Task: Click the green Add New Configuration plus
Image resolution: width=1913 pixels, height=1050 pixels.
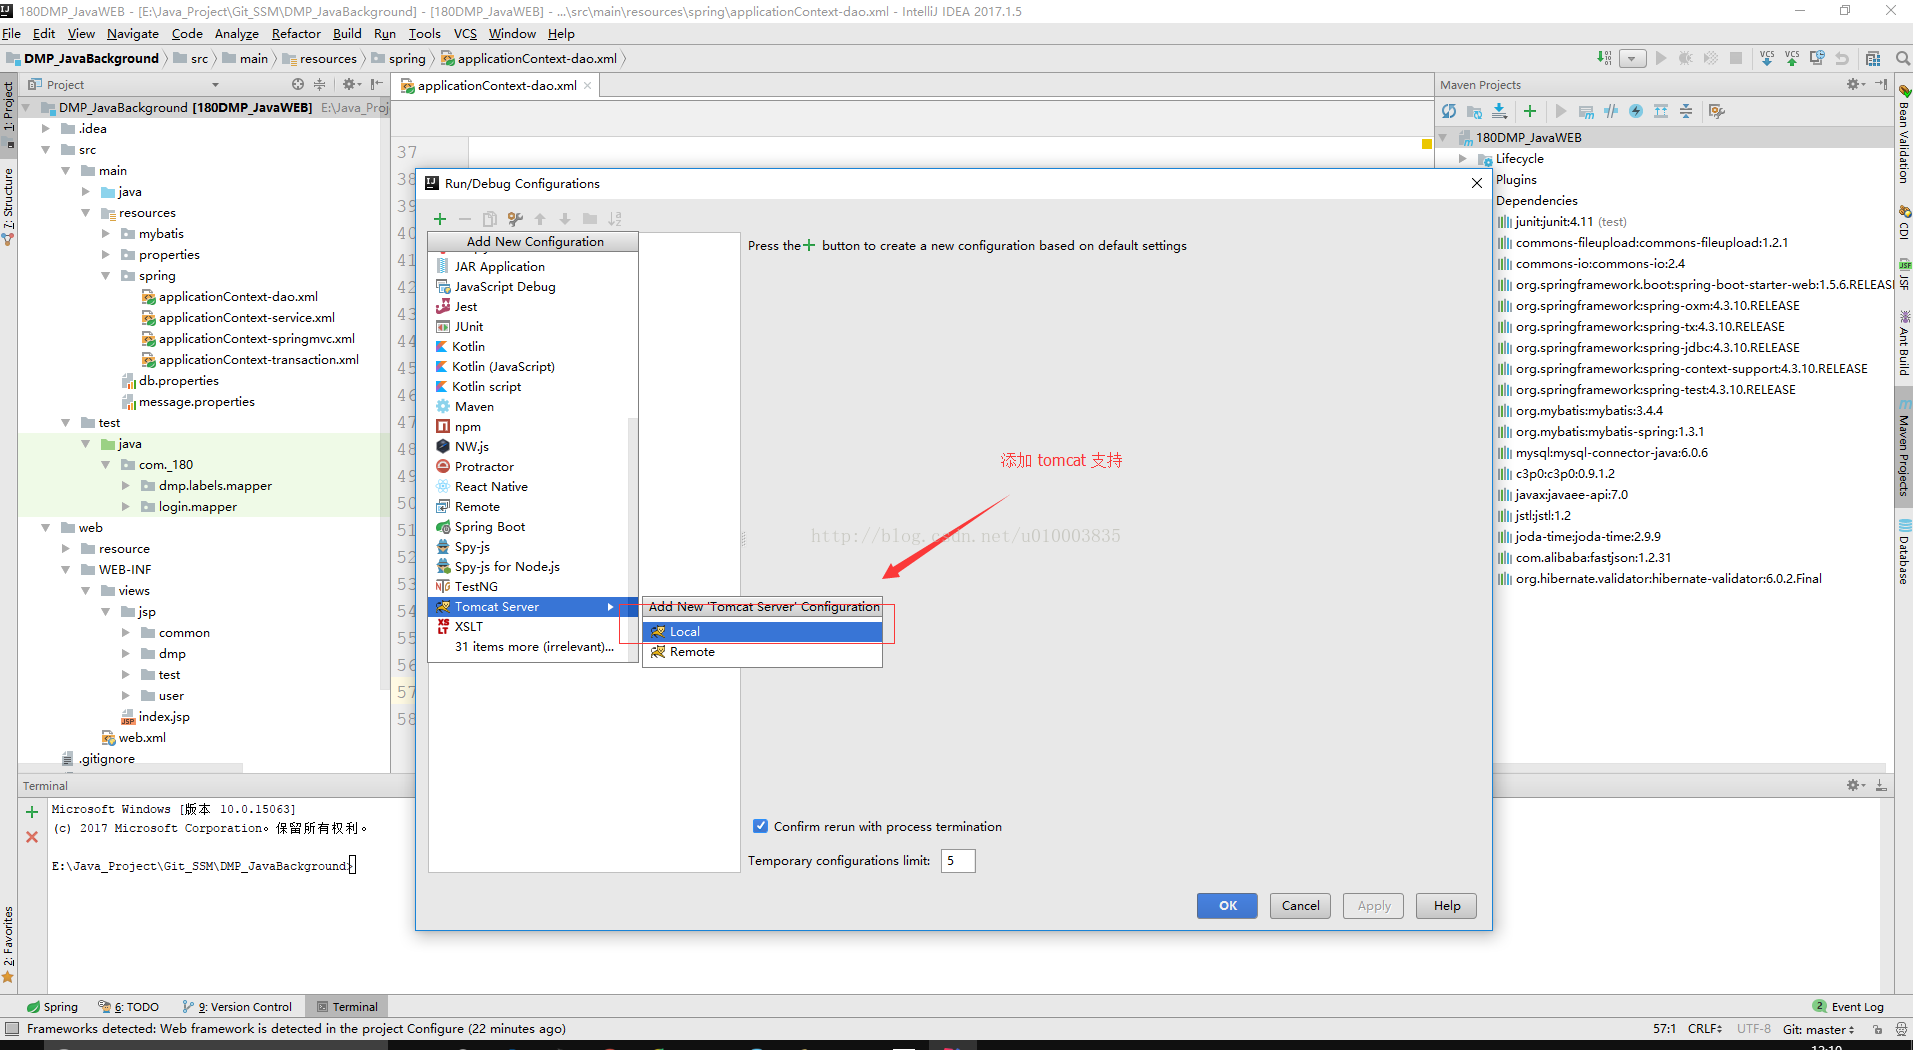Action: 440,219
